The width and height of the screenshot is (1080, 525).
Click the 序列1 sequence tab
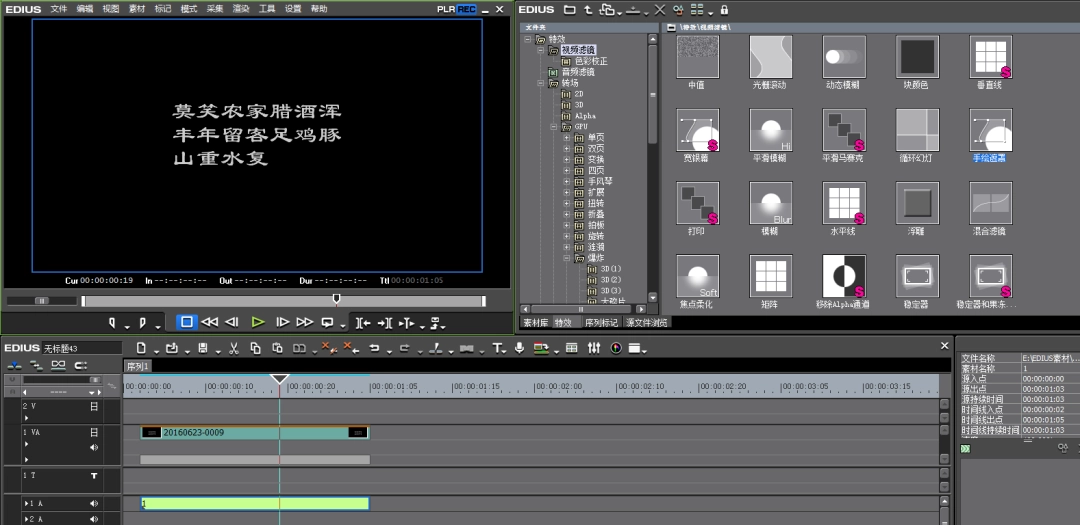click(137, 366)
